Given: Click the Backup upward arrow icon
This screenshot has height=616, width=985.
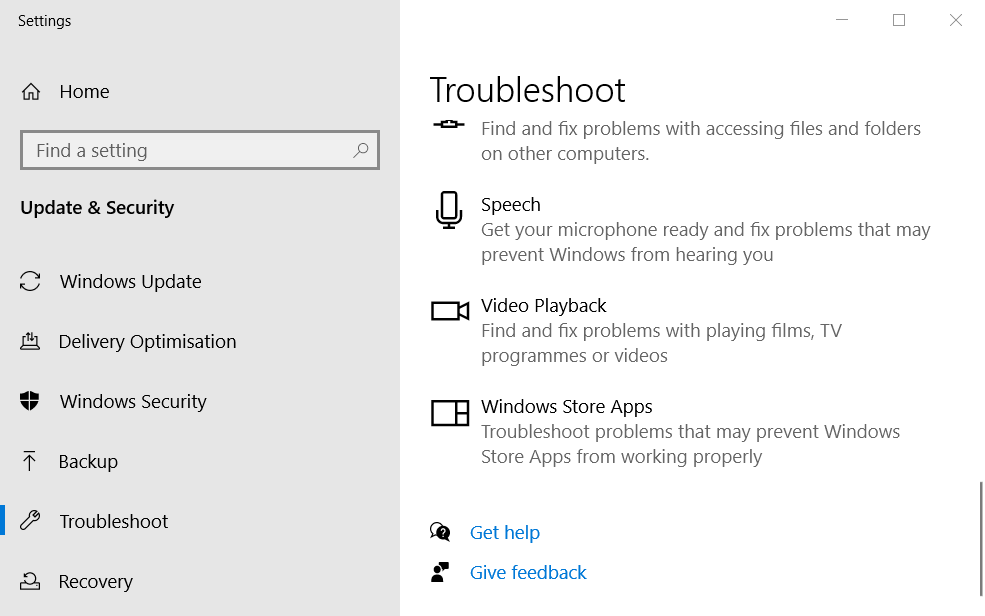Looking at the screenshot, I should [29, 461].
